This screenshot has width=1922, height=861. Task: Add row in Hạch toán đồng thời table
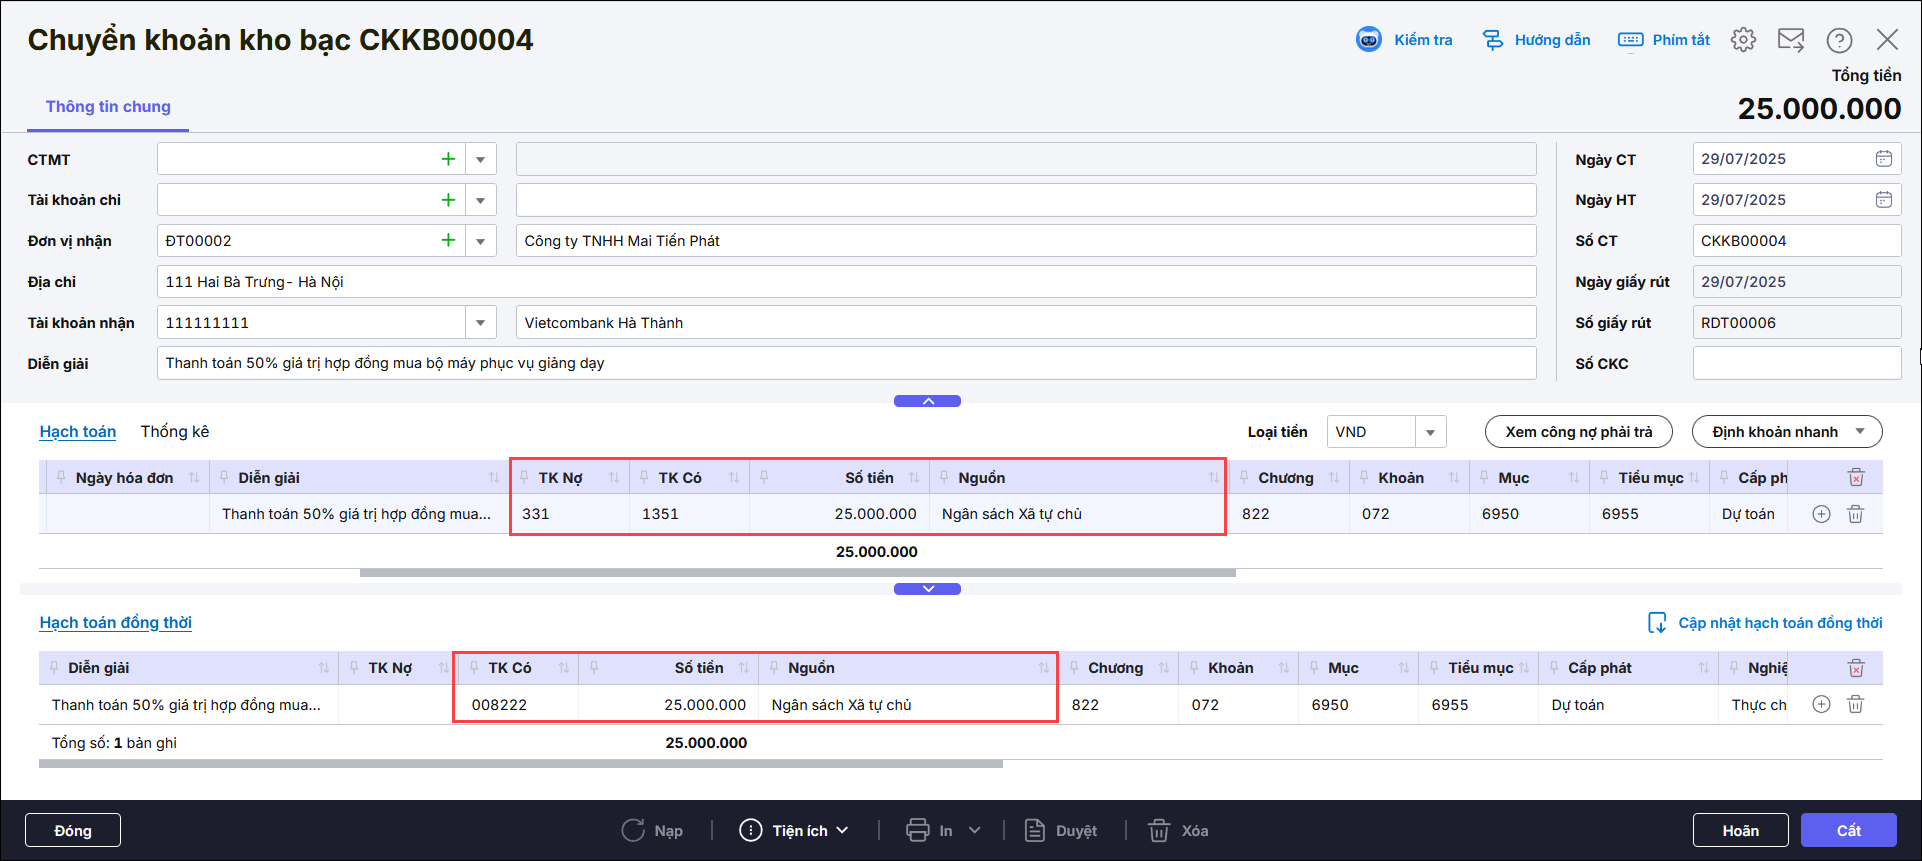pyautogui.click(x=1821, y=705)
